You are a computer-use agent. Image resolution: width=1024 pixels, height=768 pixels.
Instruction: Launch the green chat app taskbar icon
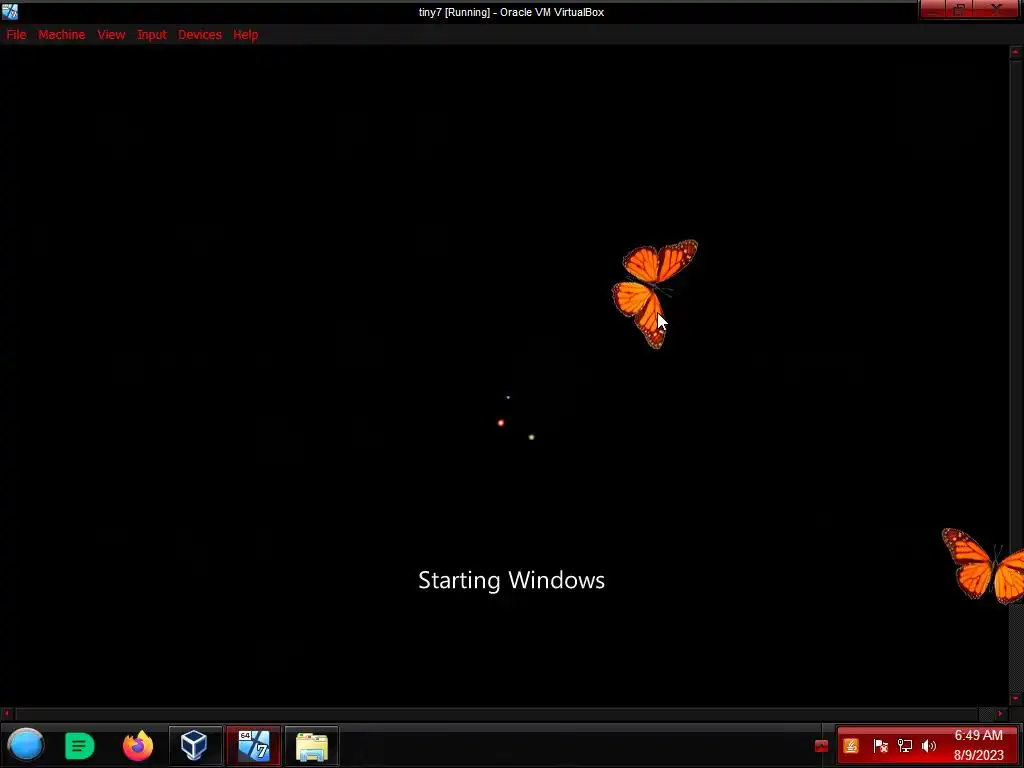(80, 745)
